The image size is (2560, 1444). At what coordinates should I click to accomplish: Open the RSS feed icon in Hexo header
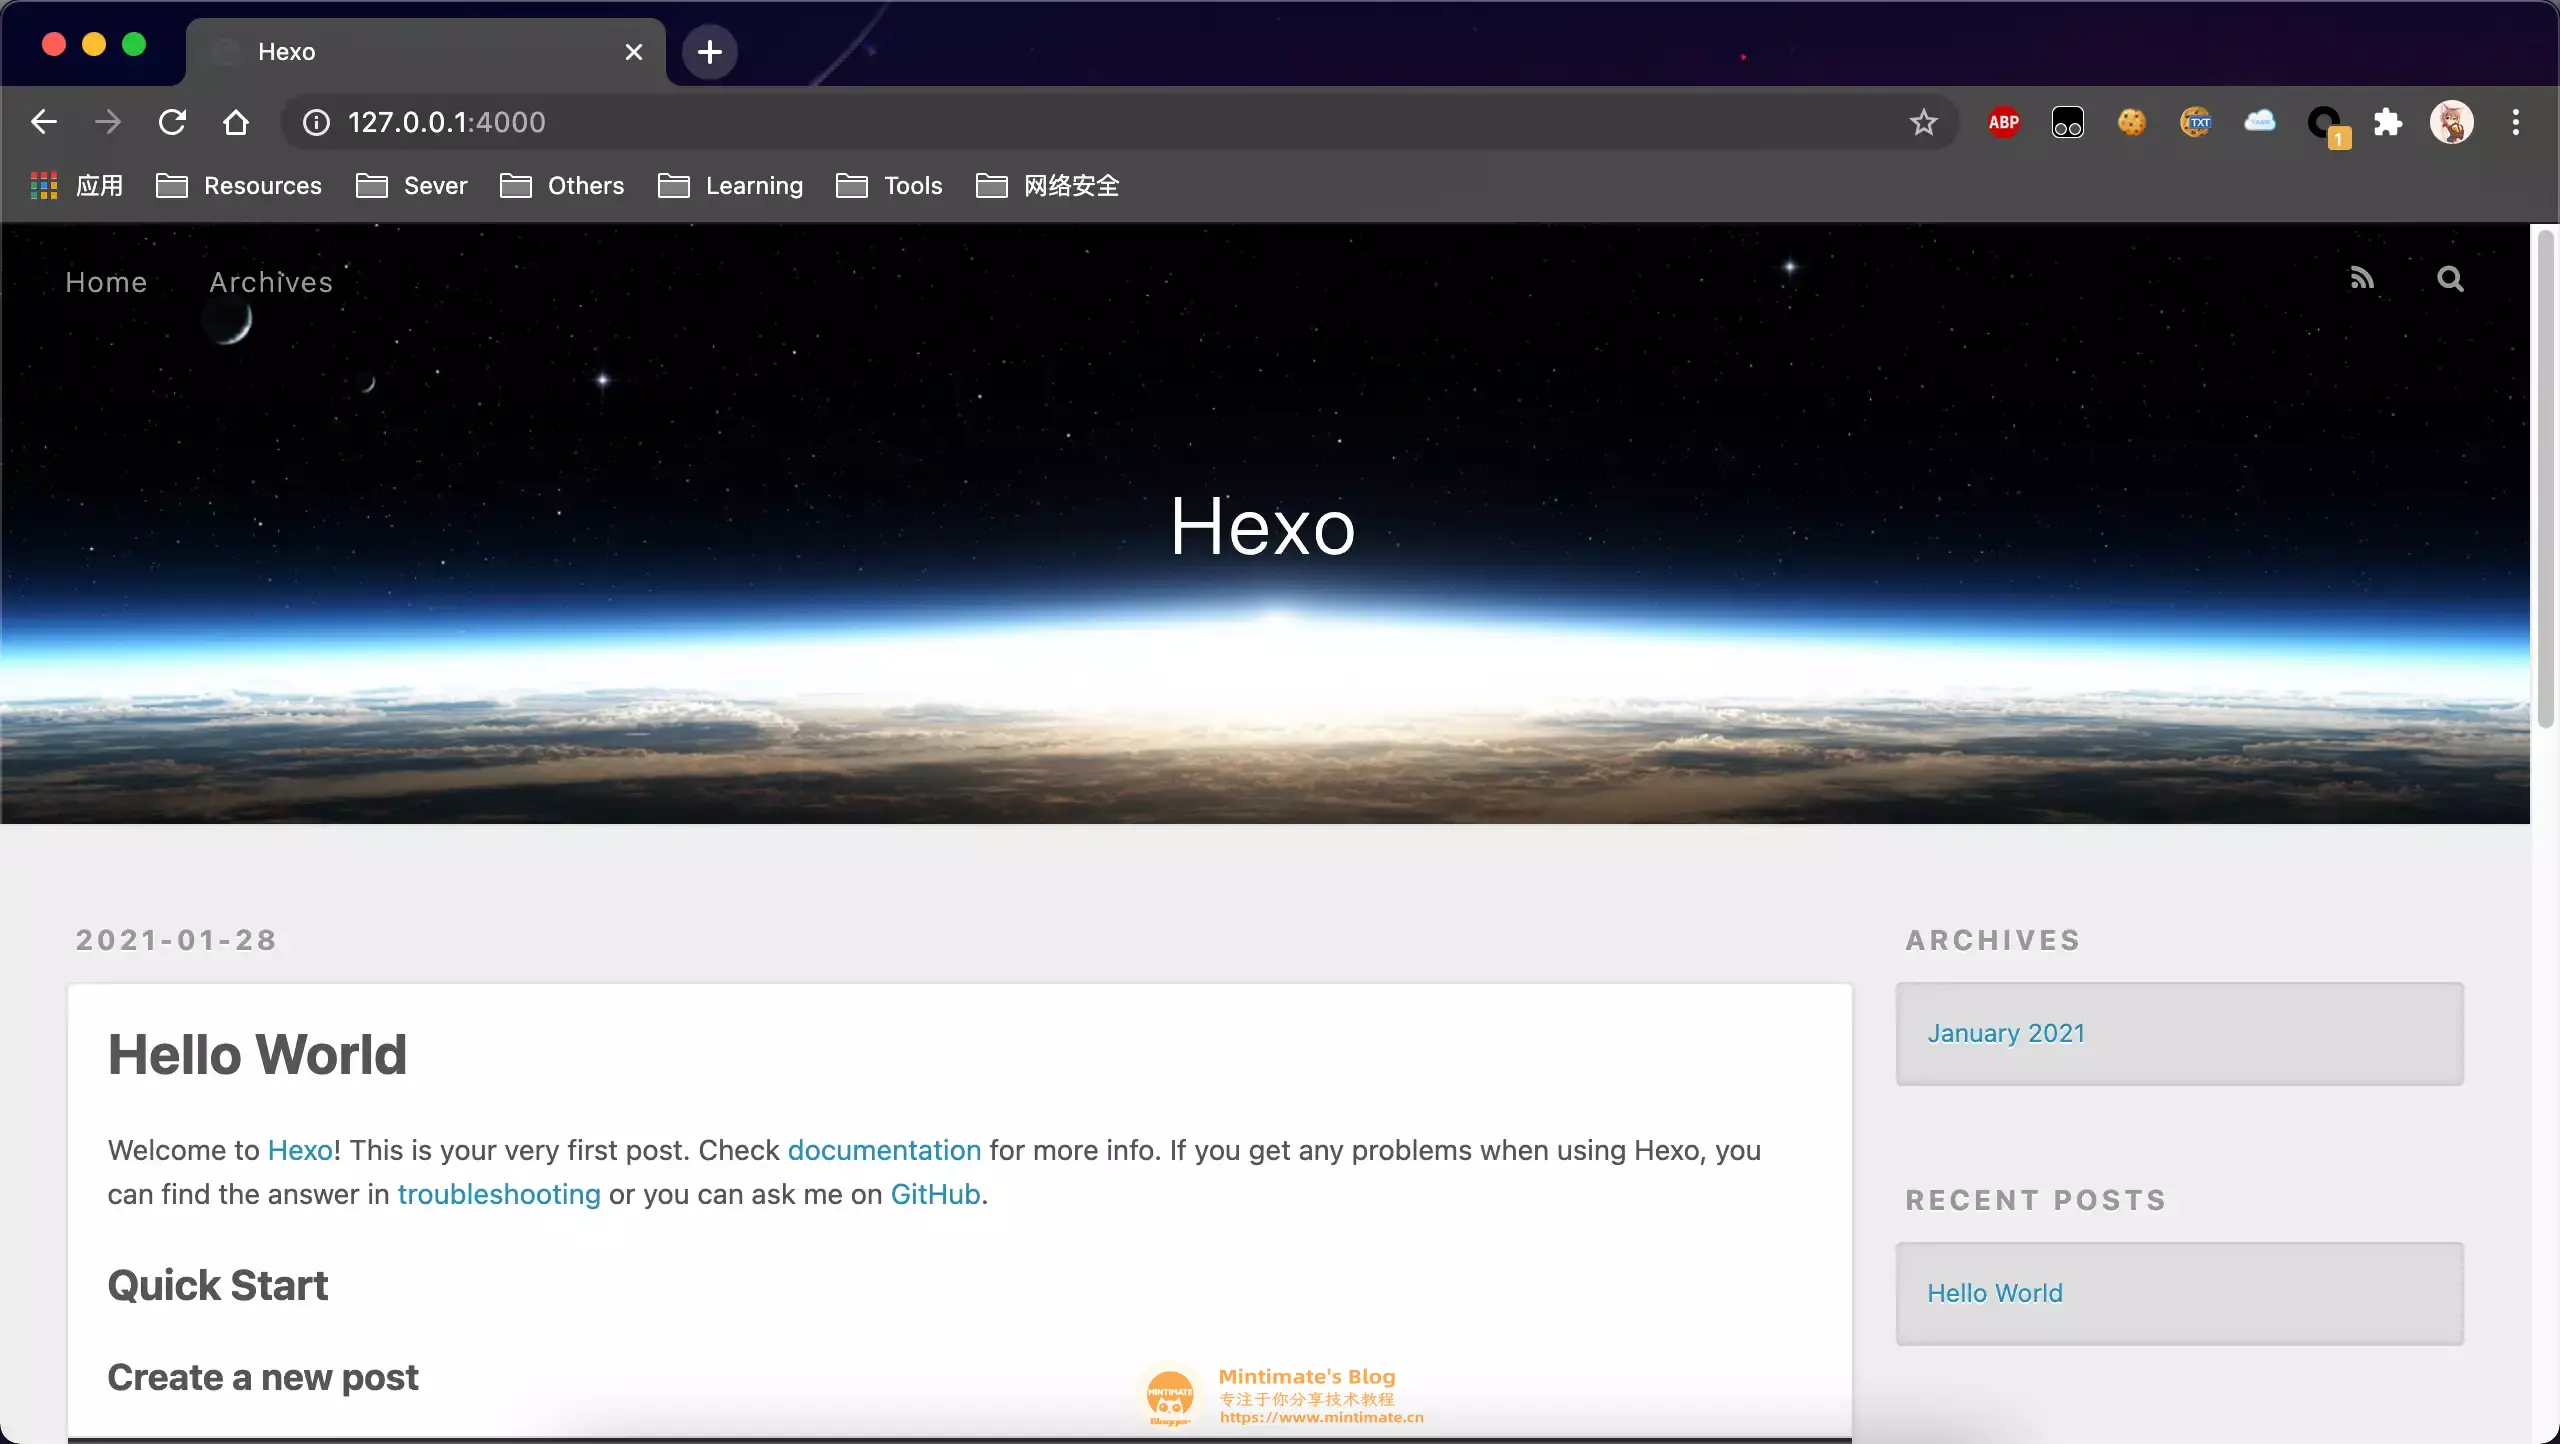2362,279
